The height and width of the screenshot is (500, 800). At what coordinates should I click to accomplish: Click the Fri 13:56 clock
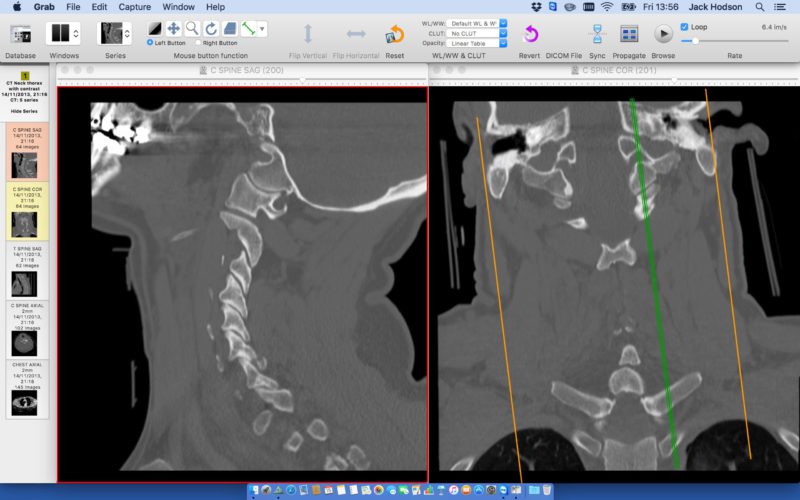(661, 7)
